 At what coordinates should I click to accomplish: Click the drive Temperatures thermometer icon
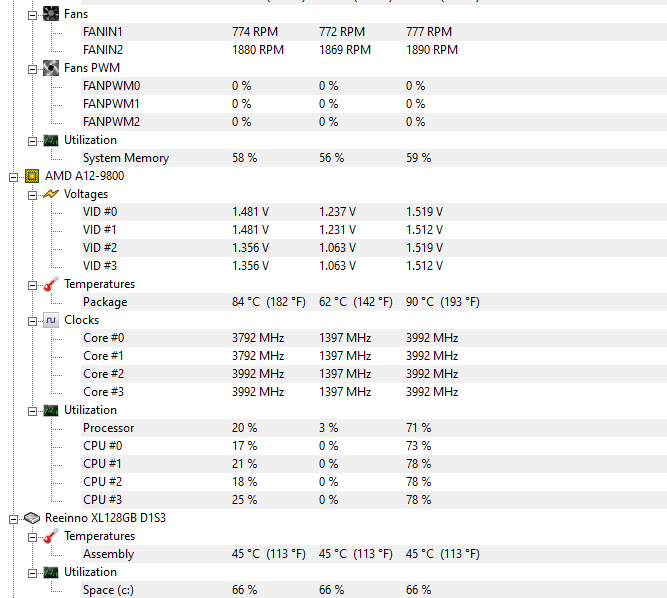[51, 536]
